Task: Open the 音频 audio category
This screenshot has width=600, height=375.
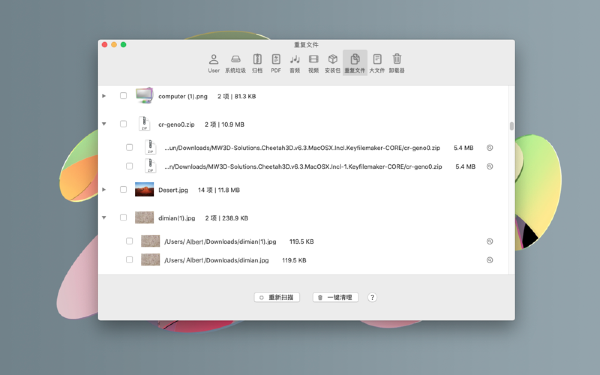Action: coord(295,63)
